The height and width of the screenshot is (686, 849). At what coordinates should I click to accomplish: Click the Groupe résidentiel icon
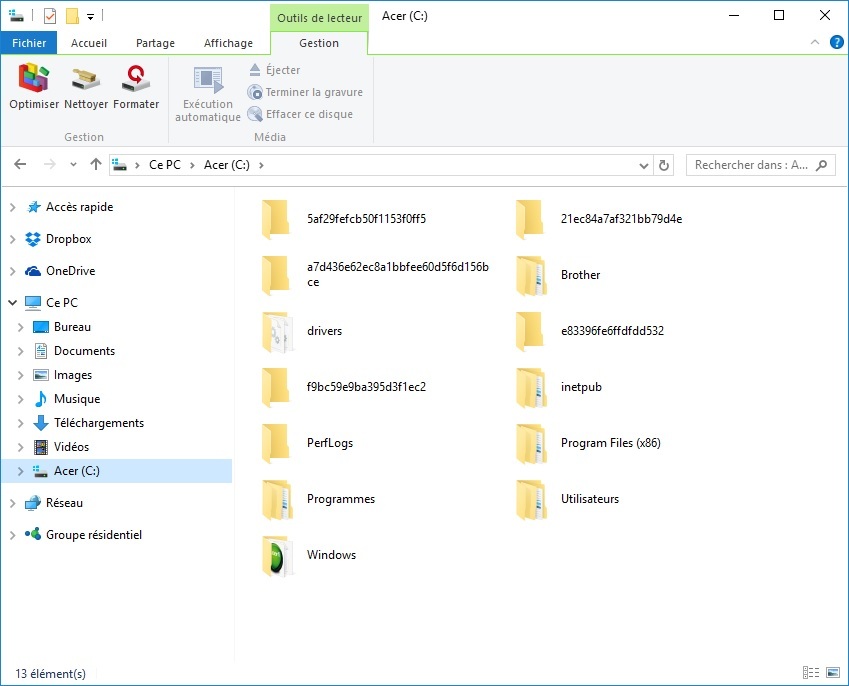(32, 534)
